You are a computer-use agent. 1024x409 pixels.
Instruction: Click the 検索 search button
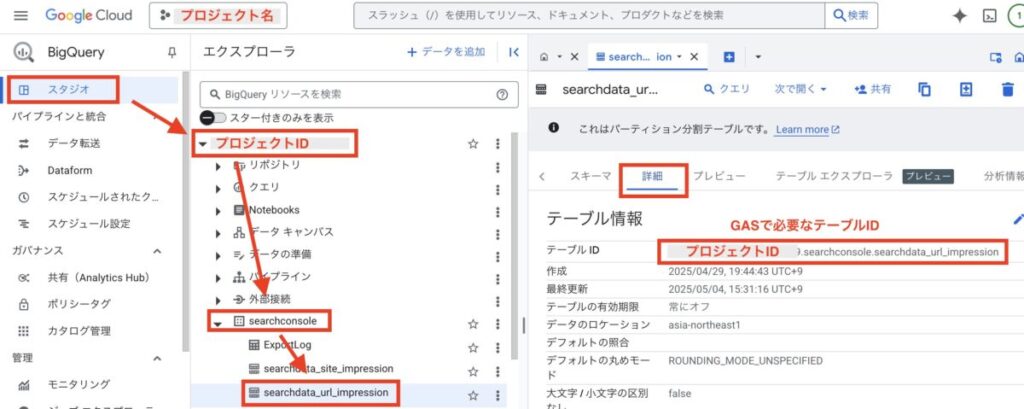850,16
